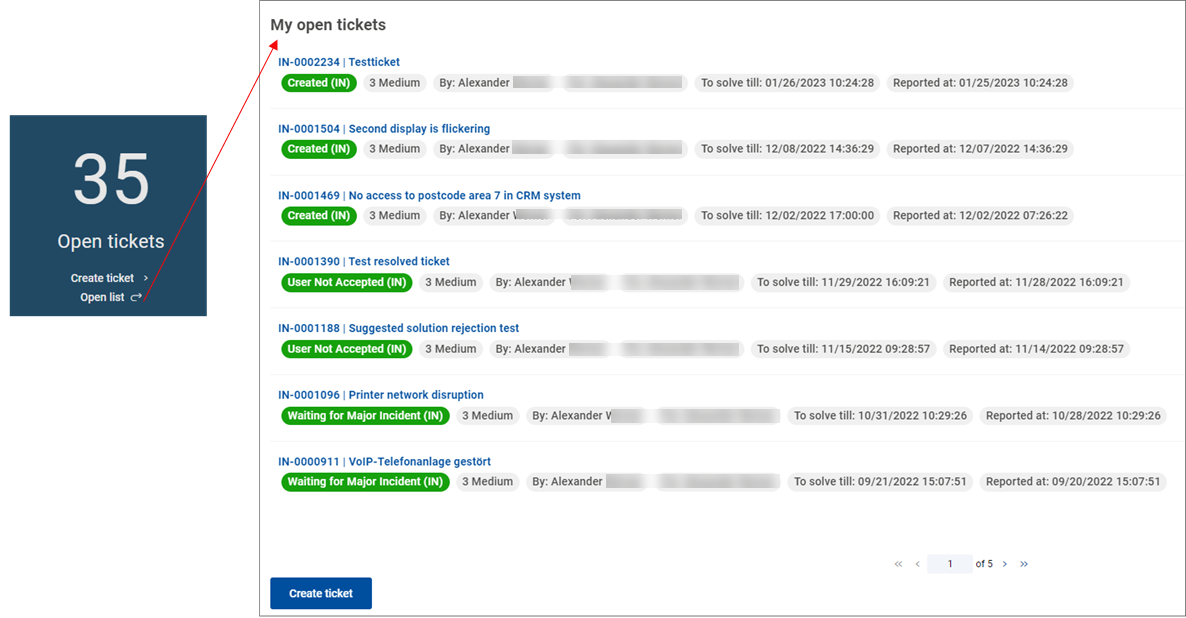Open the Second display is flickering ticket
This screenshot has height=618, width=1186.
click(384, 128)
